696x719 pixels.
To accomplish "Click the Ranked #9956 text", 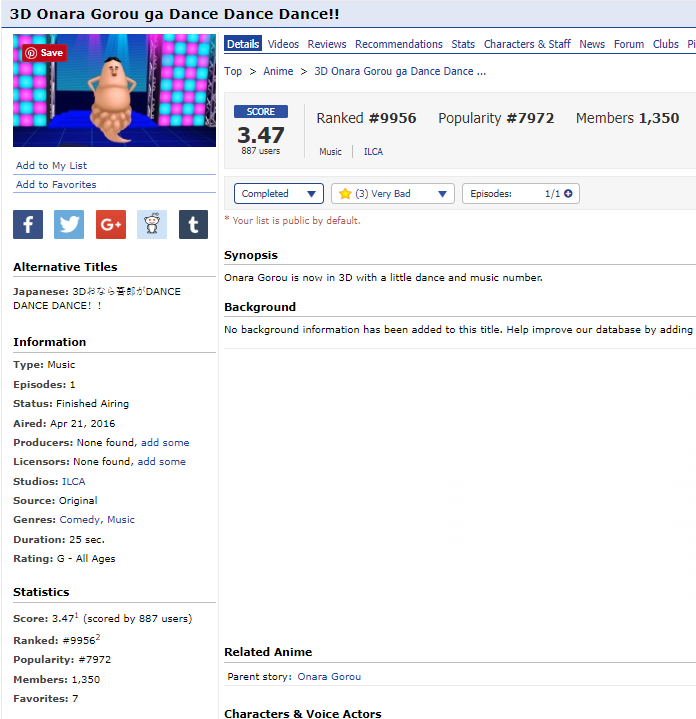I will click(366, 118).
